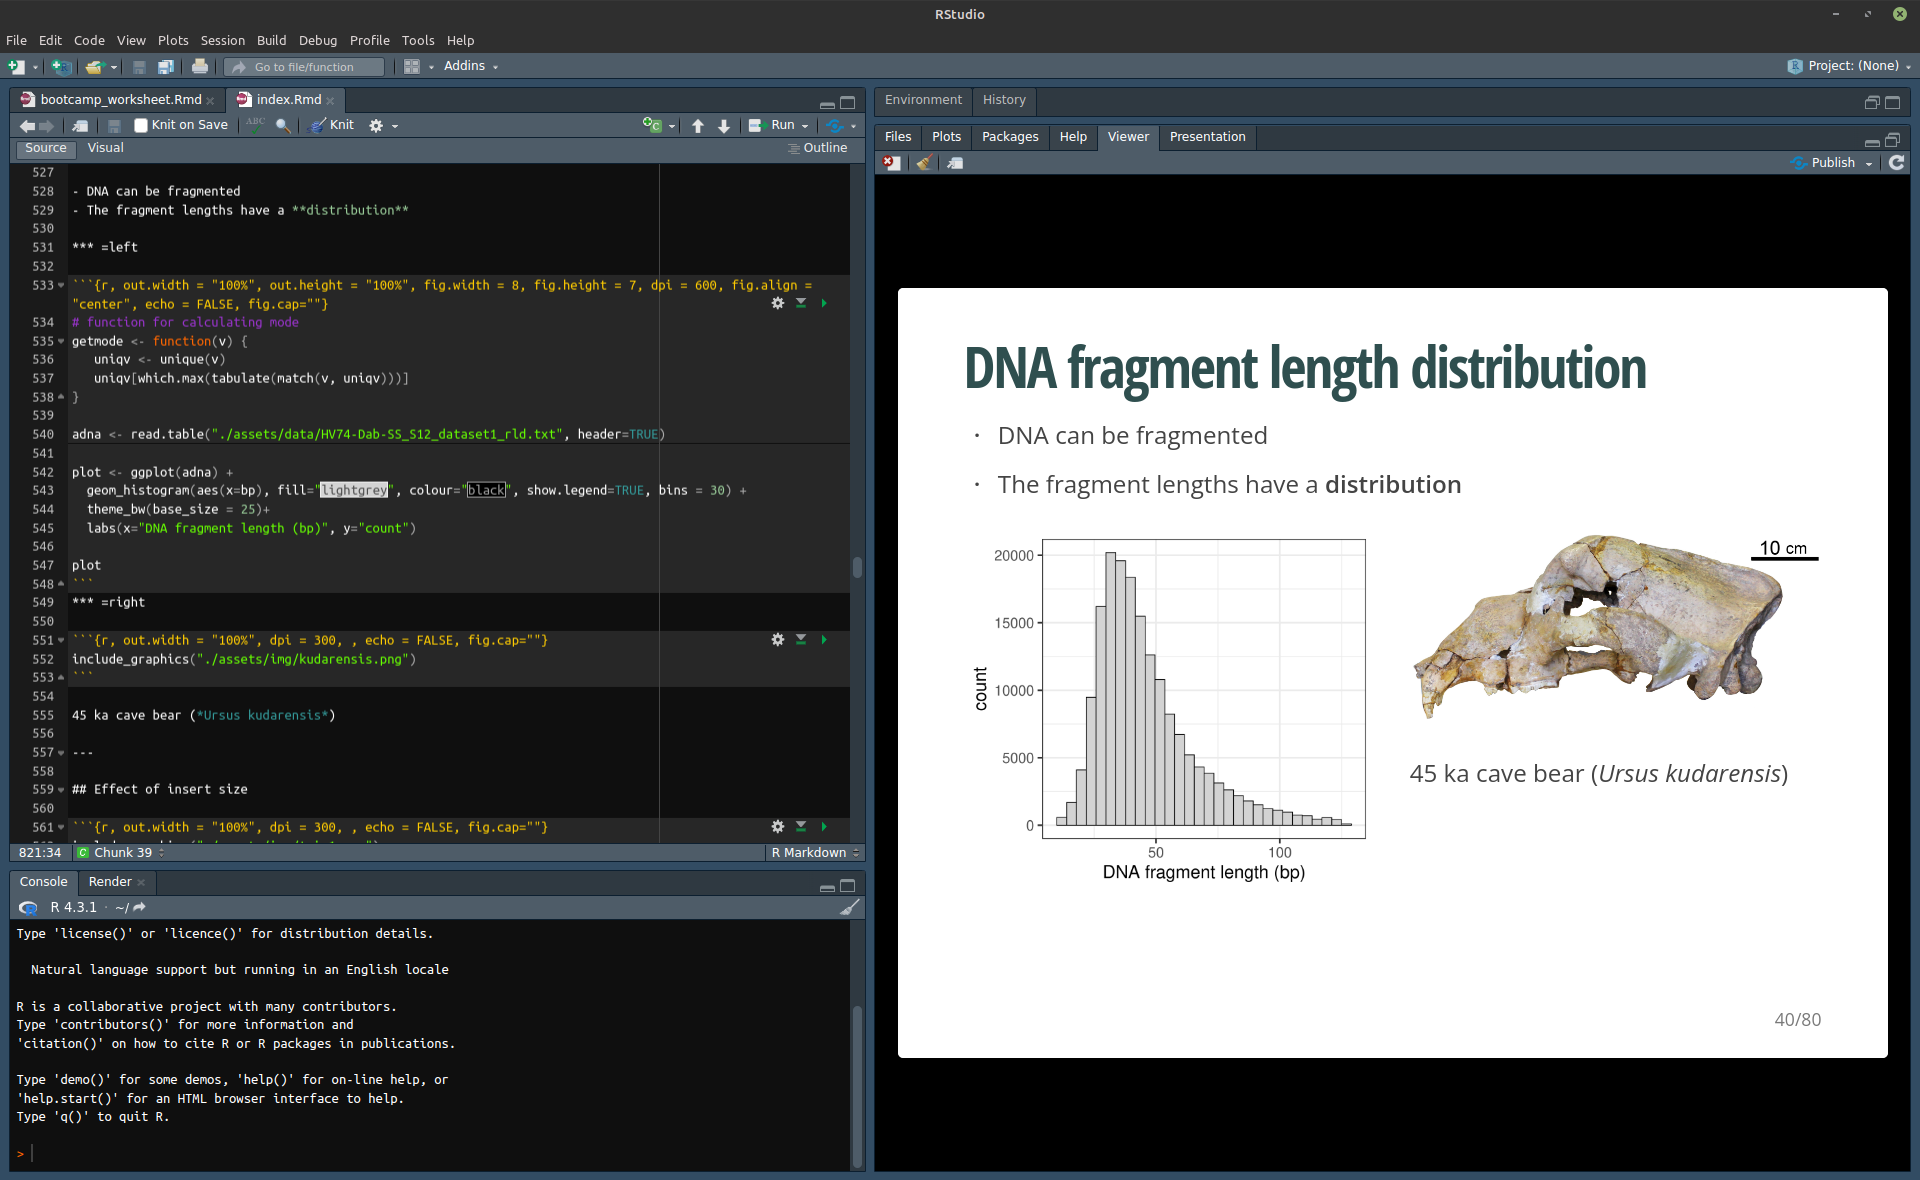This screenshot has width=1920, height=1180.
Task: Click the Publish button
Action: 1831,162
